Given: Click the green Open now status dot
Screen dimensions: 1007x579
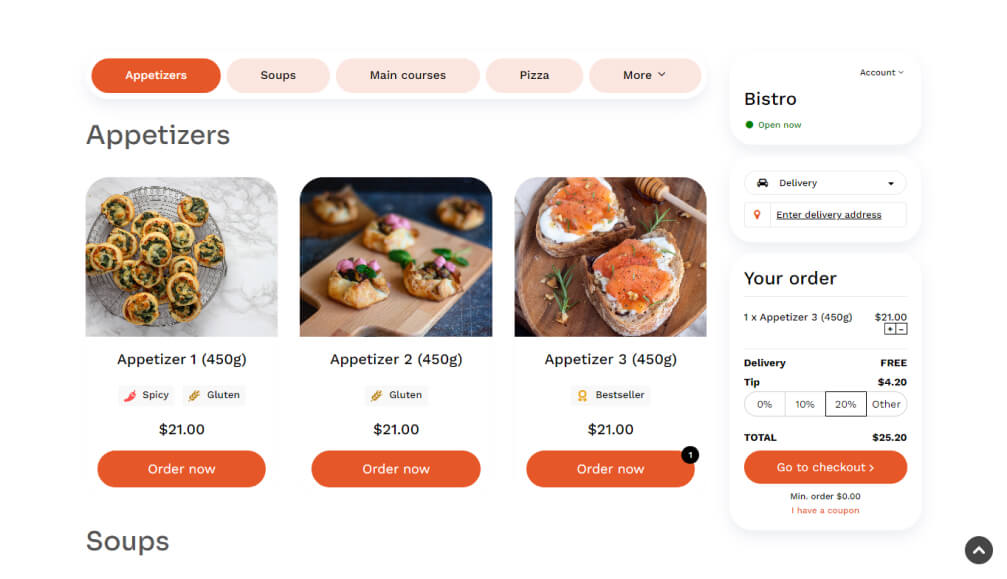Looking at the screenshot, I should click(x=749, y=124).
